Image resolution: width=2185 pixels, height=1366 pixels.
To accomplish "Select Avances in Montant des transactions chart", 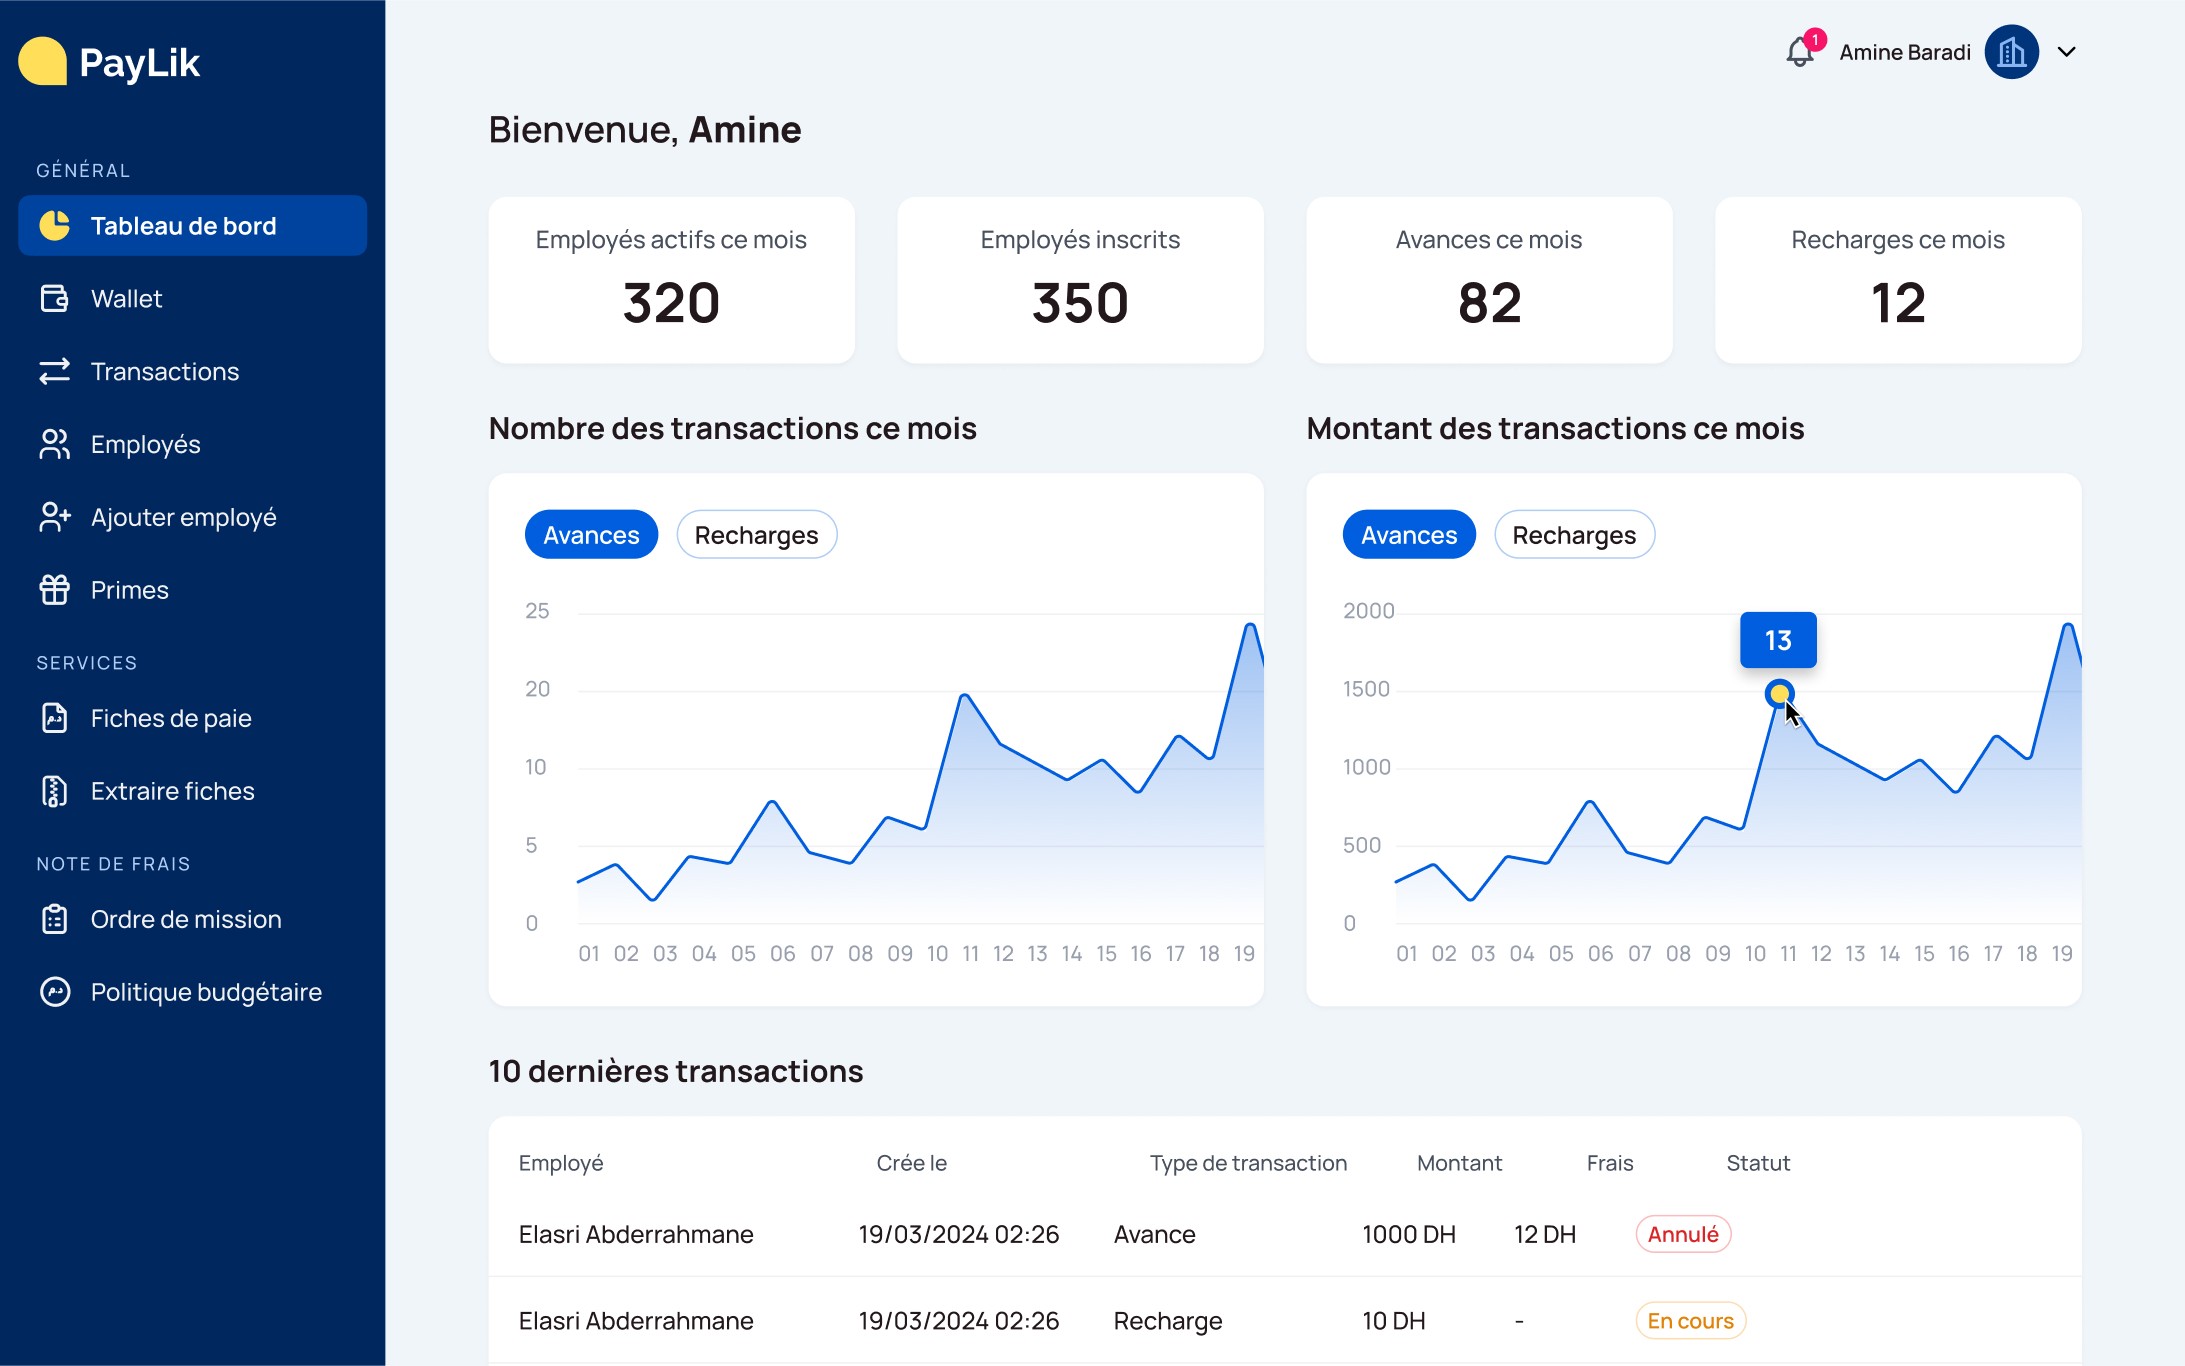I will [1409, 535].
